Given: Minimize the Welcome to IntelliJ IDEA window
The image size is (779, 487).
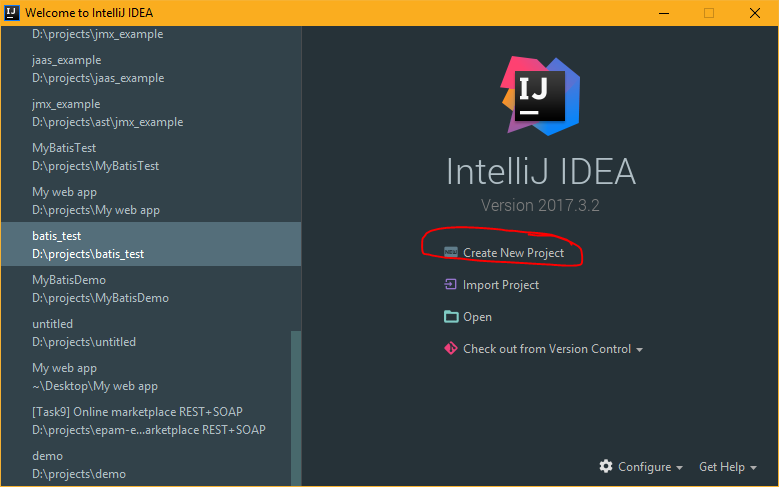Looking at the screenshot, I should [x=664, y=13].
